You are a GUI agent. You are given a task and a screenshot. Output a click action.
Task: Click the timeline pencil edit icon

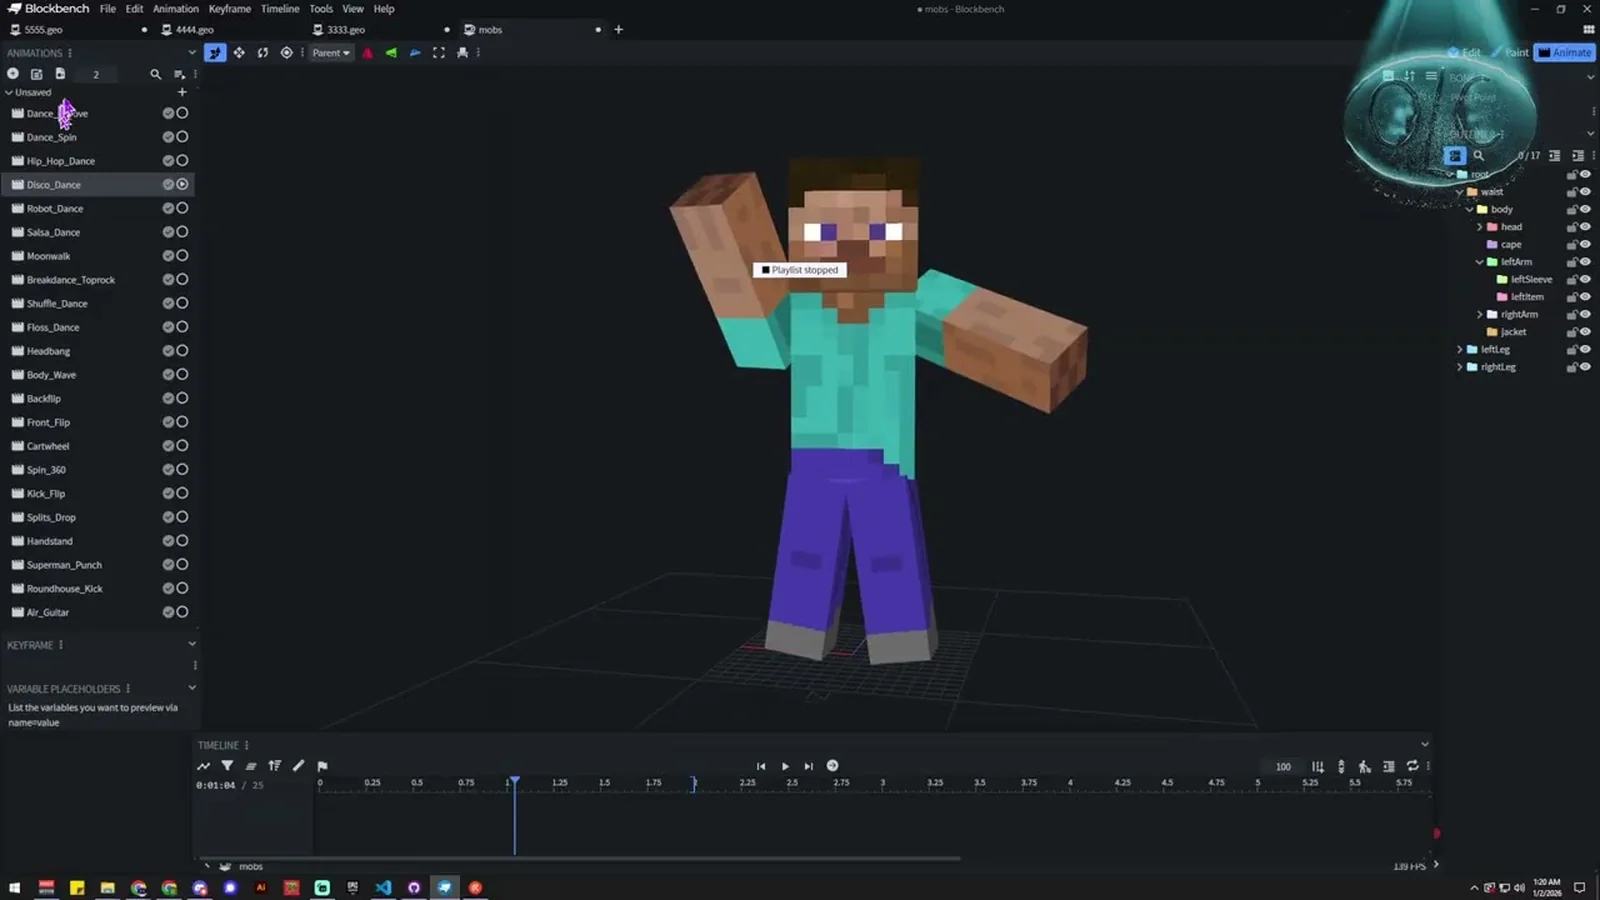click(298, 766)
